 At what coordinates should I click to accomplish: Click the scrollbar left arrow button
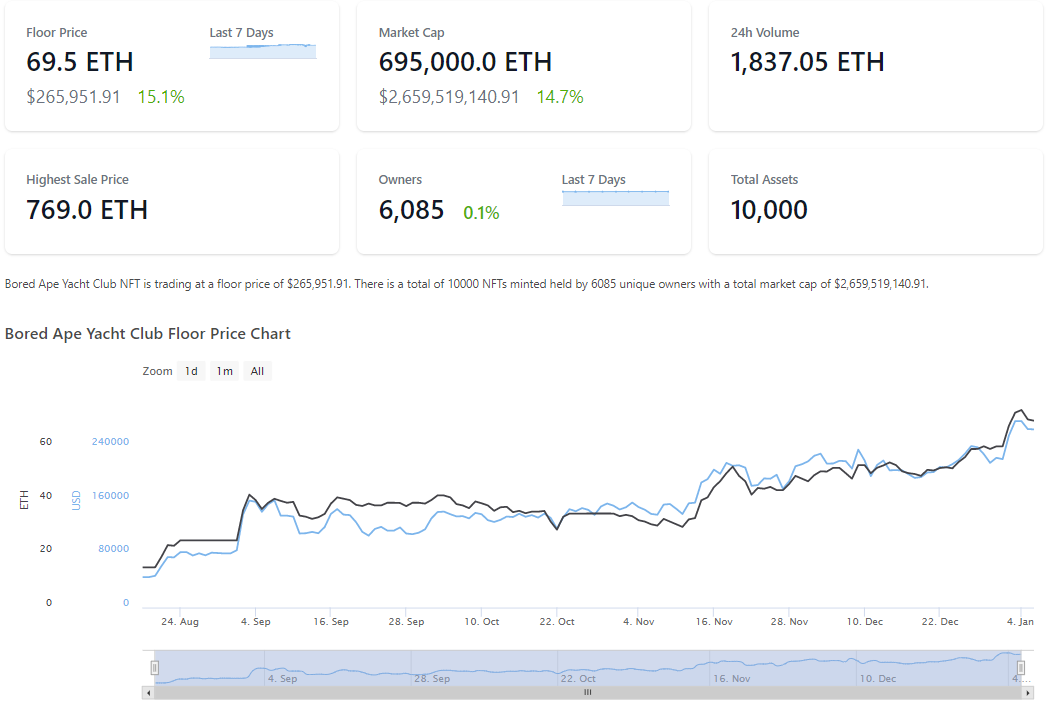tap(148, 692)
